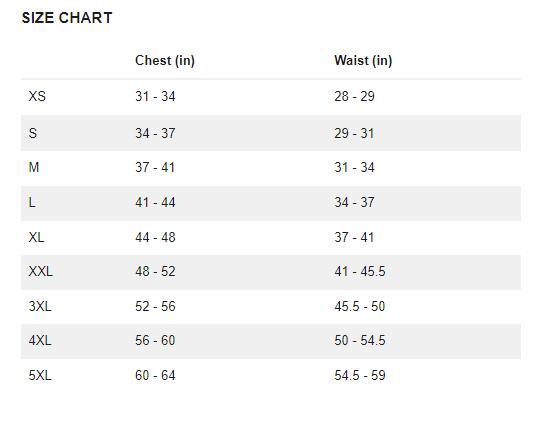Image resolution: width=557 pixels, height=438 pixels.
Task: Select waist value 37 - 41
Action: pyautogui.click(x=354, y=237)
